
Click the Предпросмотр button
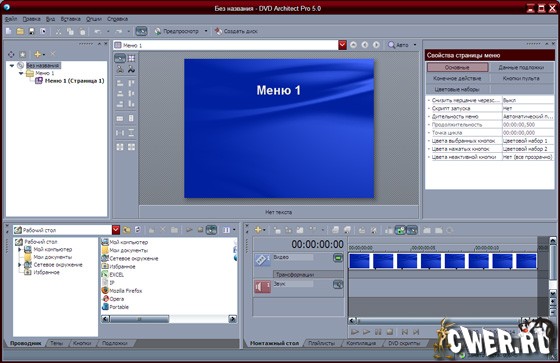point(177,31)
